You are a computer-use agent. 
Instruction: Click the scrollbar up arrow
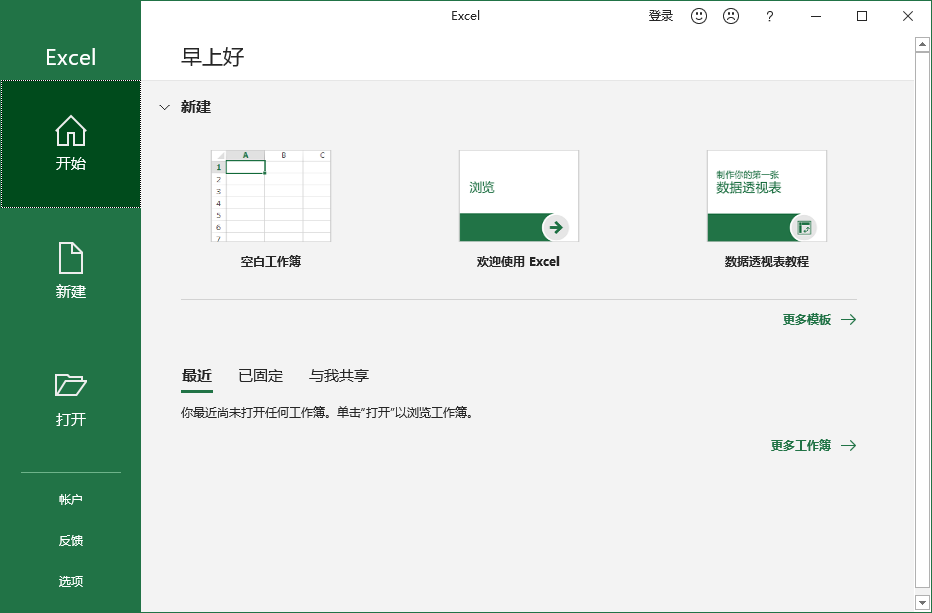922,45
